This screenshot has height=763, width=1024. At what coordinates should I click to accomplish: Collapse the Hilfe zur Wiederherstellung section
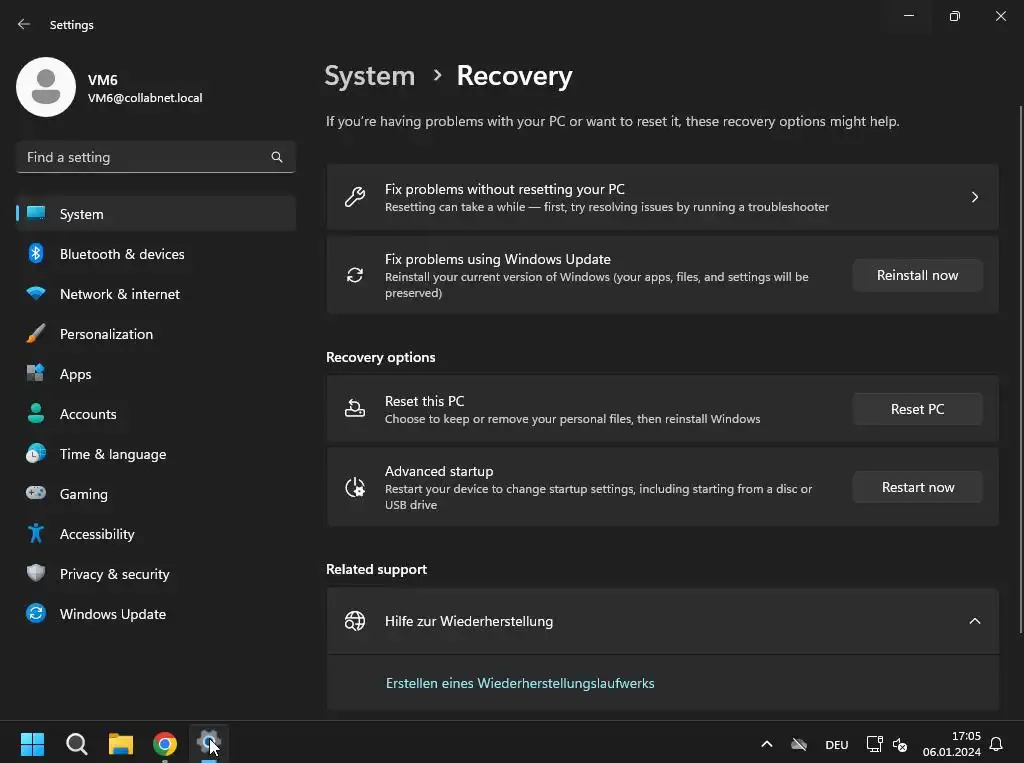pos(974,621)
